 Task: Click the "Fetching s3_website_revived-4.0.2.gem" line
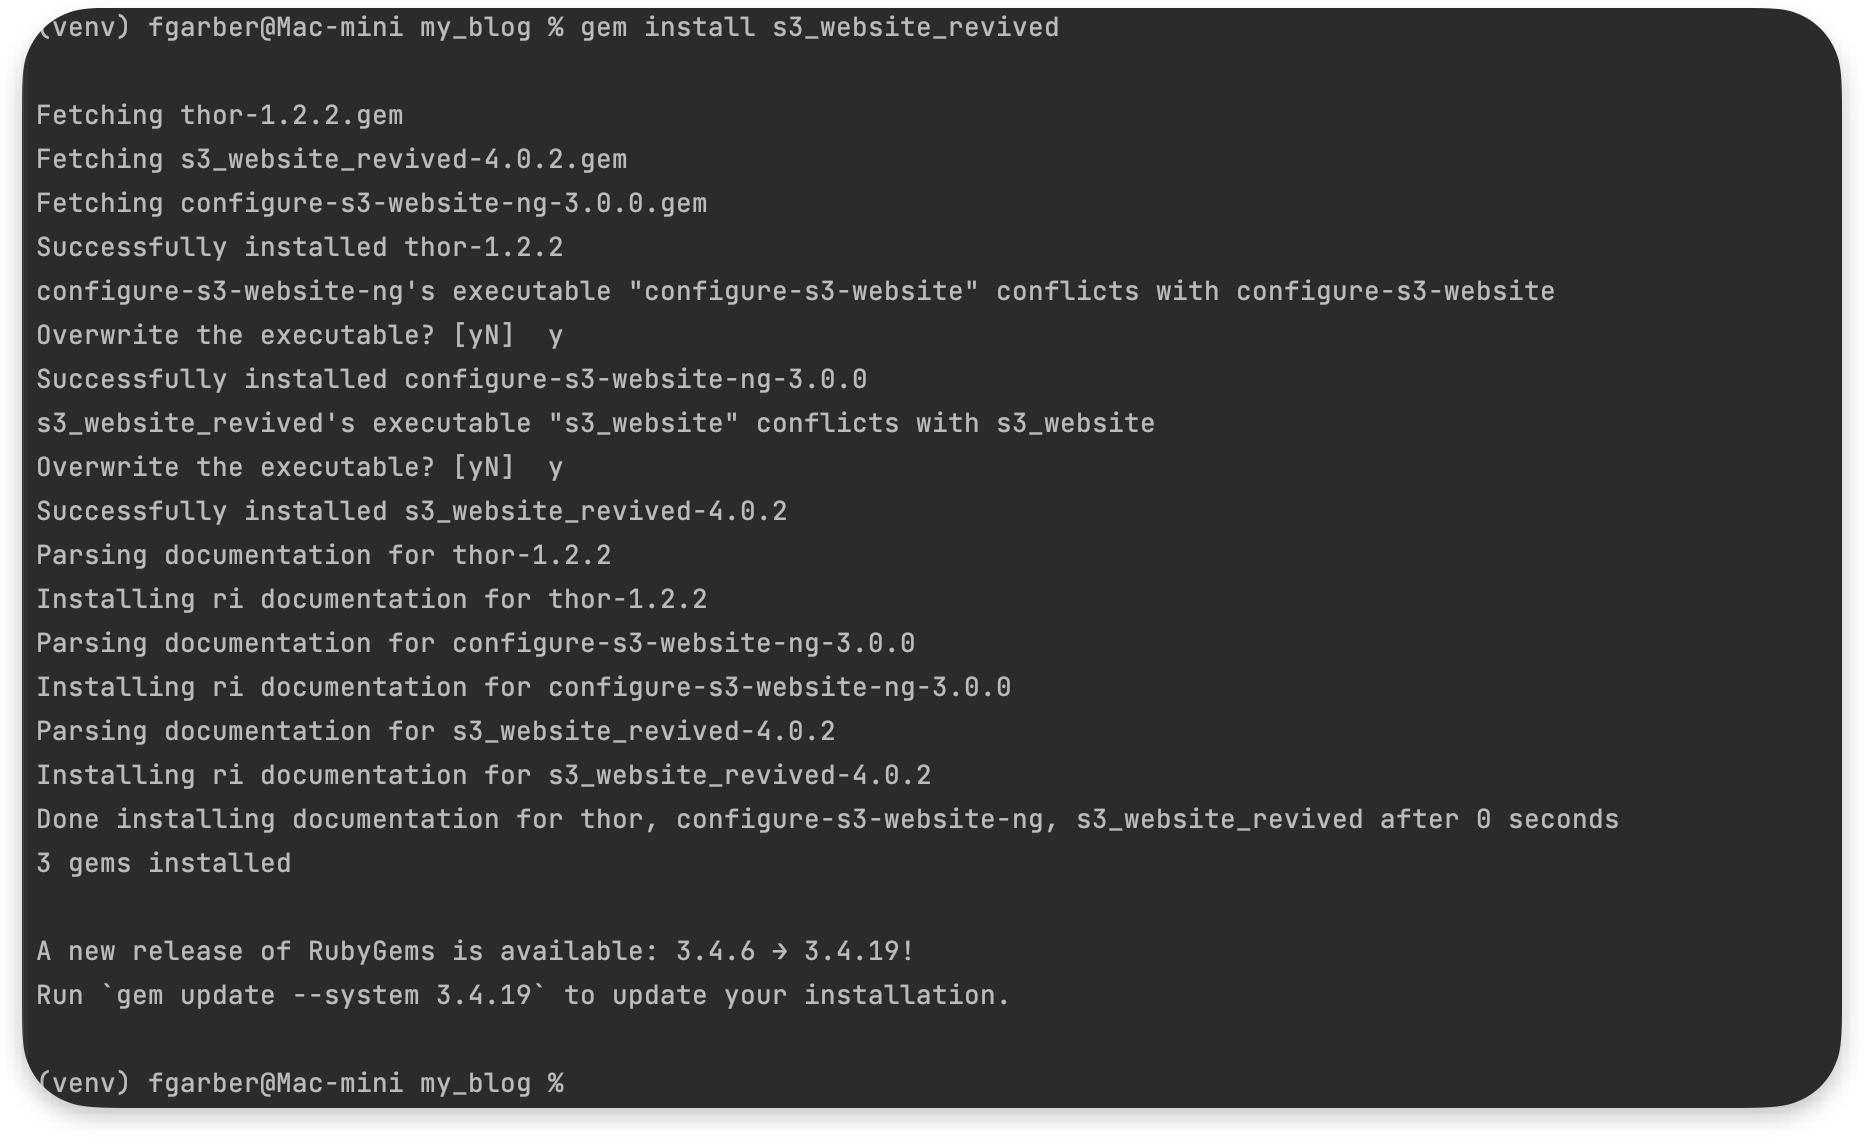[331, 160]
